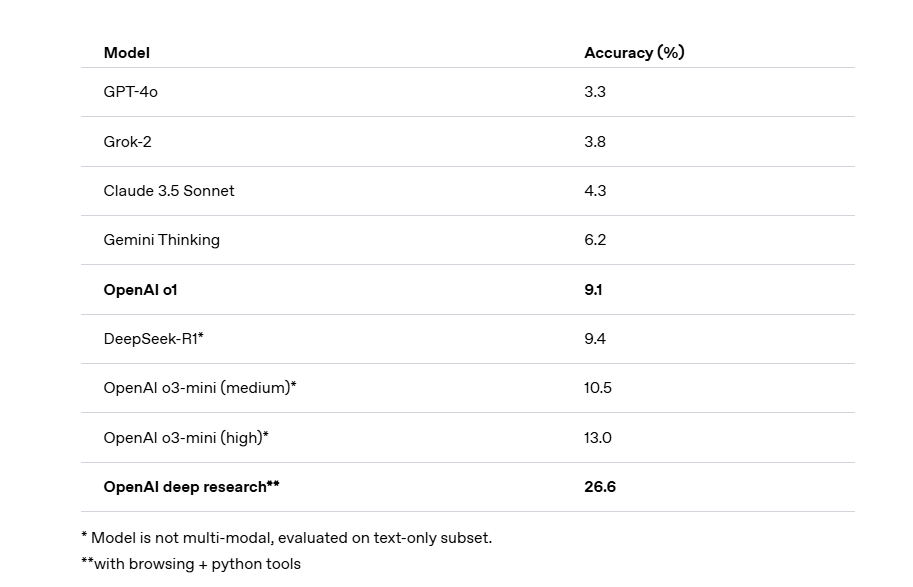Click the OpenAI o3-mini (high) model name

click(186, 437)
